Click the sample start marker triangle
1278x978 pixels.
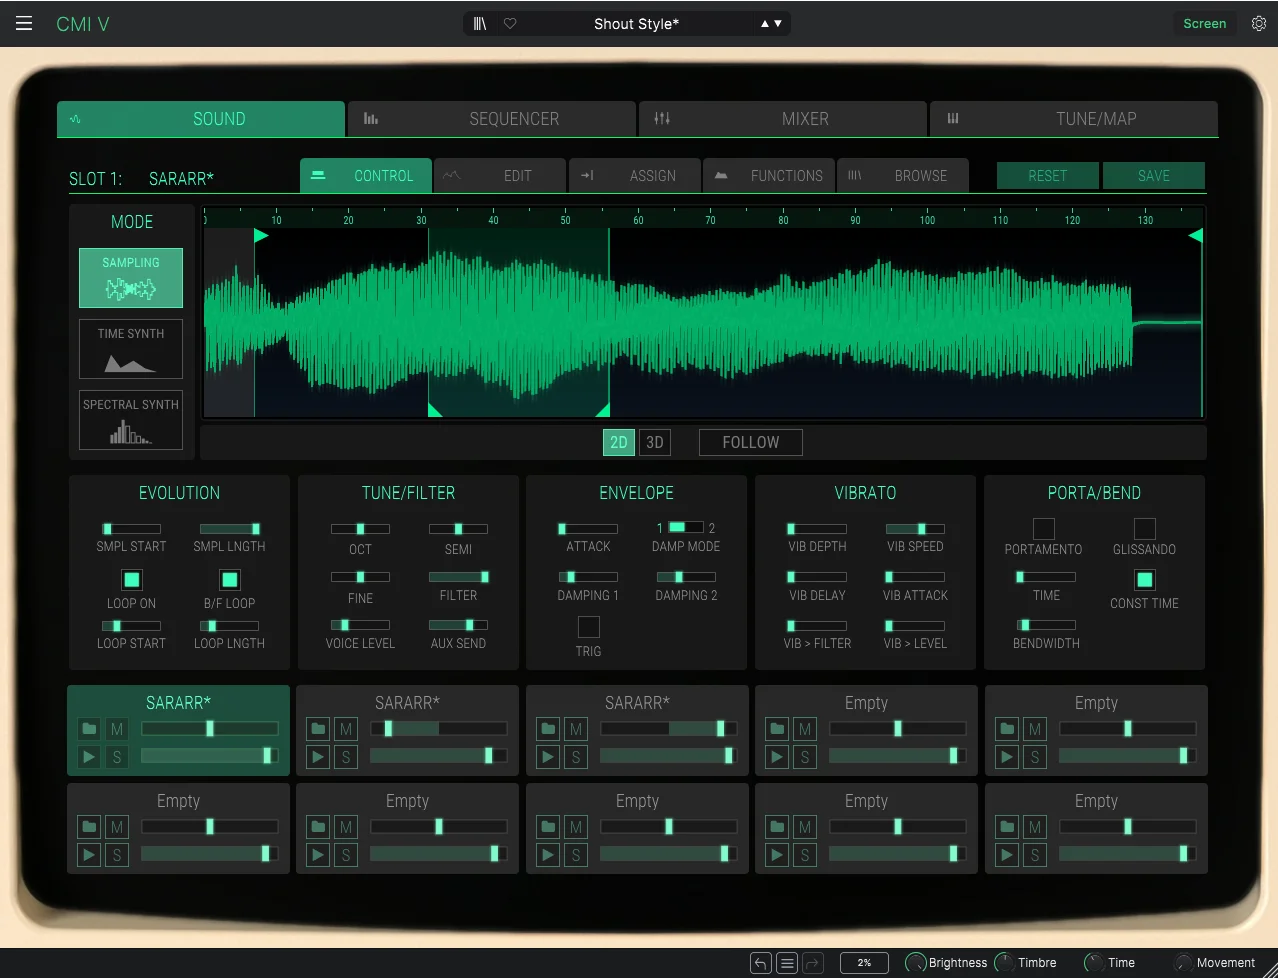261,235
